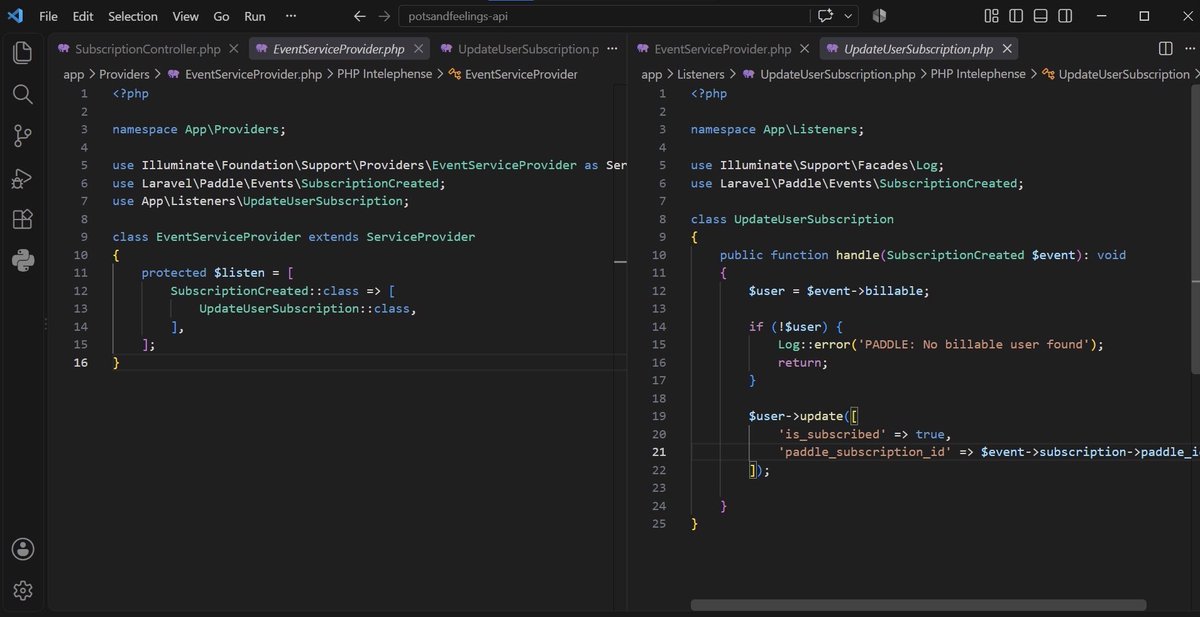
Task: Open the Selection menu
Action: 133,16
